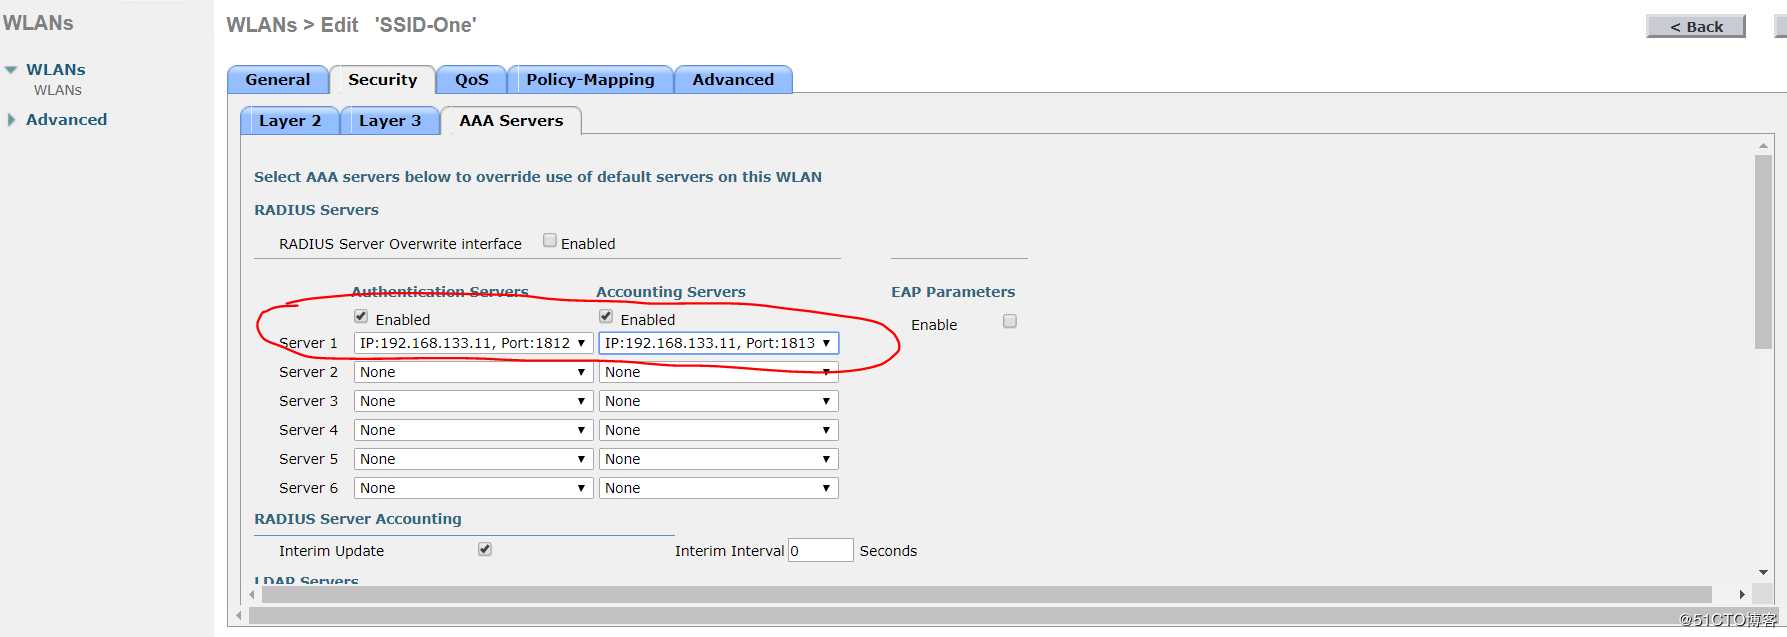
Task: Open Server 4 authentication server dropdown
Action: click(473, 430)
